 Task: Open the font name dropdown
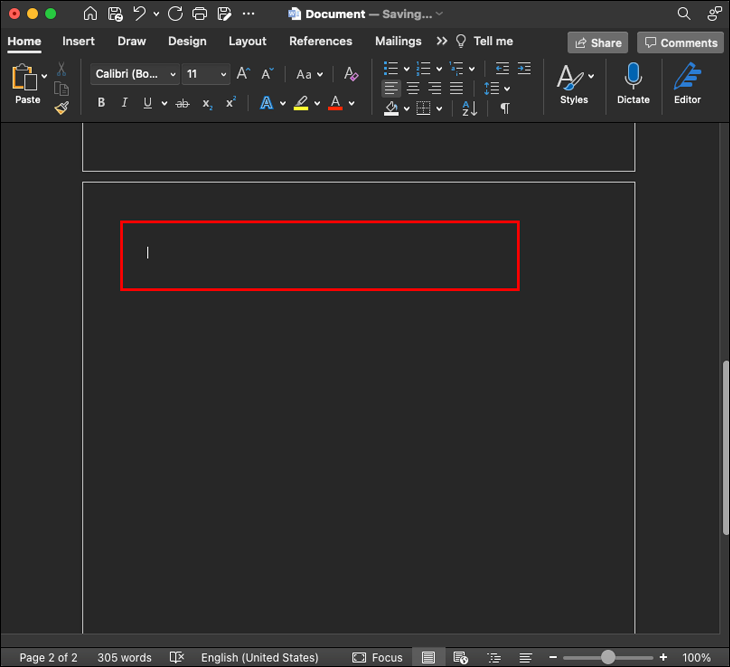tap(135, 74)
